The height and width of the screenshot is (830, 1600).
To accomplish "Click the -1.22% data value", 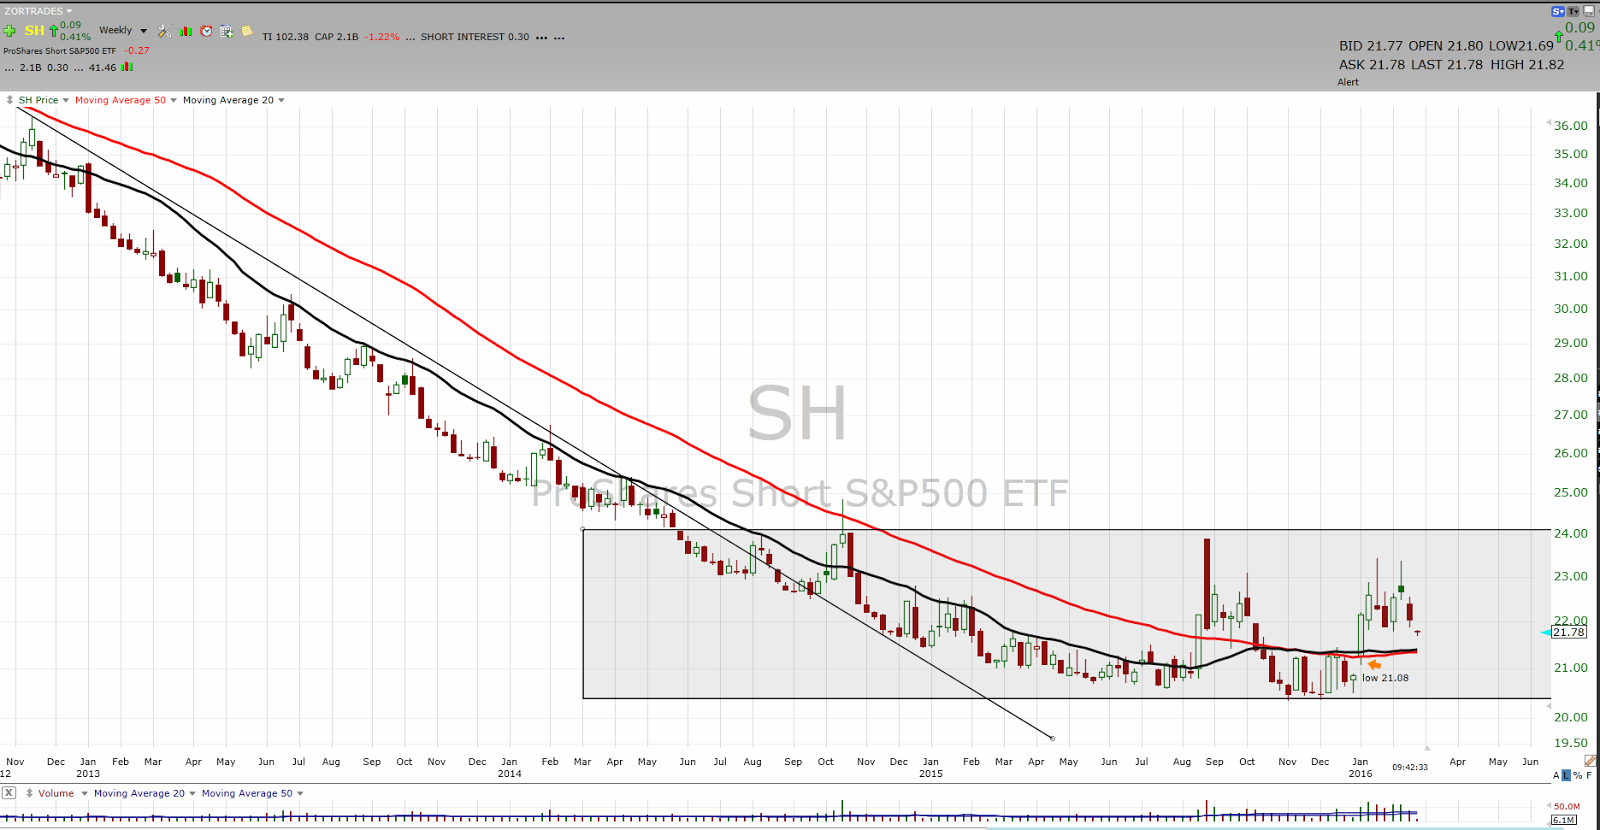I will click(x=382, y=37).
